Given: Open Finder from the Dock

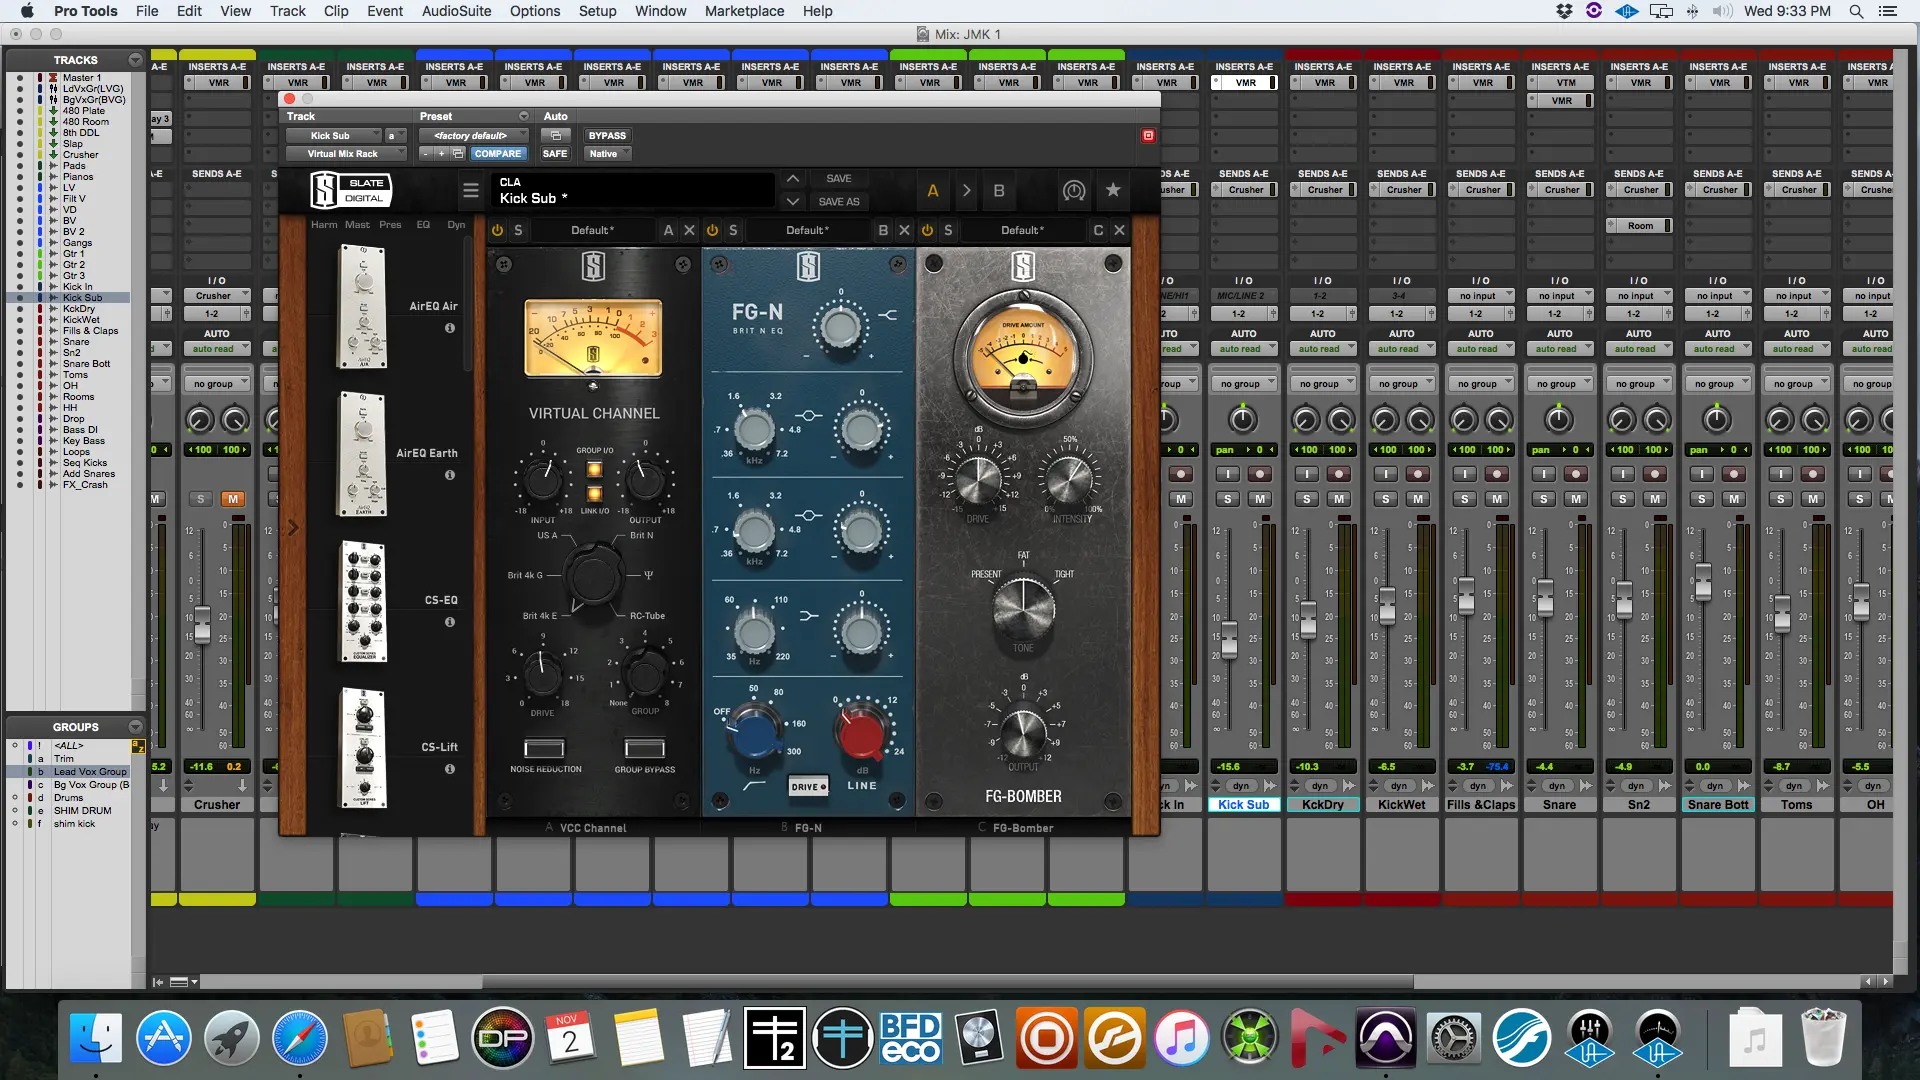Looking at the screenshot, I should 96,1038.
